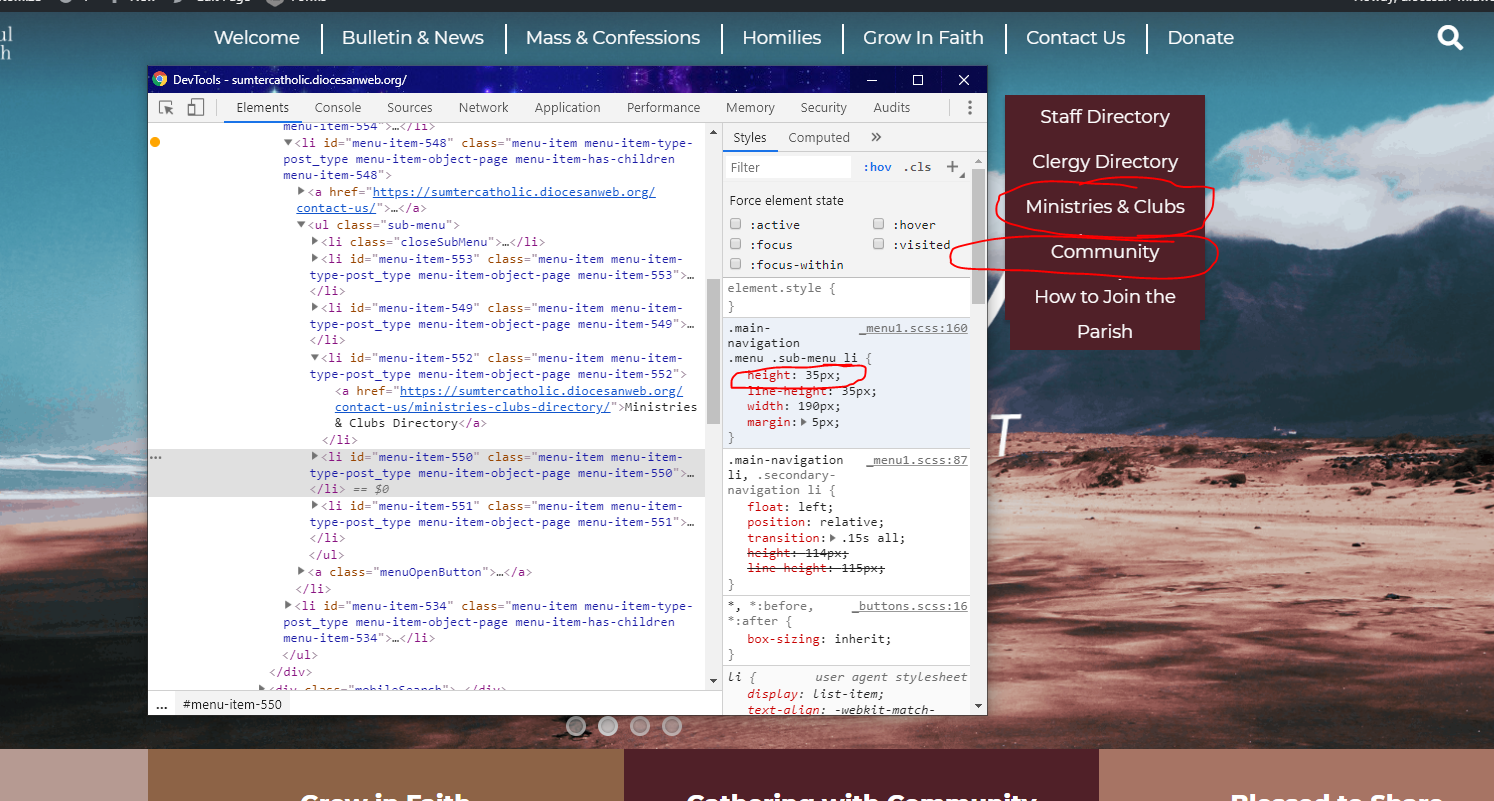This screenshot has height=801, width=1494.
Task: Collapse the ul sub-menu node
Action: point(302,226)
